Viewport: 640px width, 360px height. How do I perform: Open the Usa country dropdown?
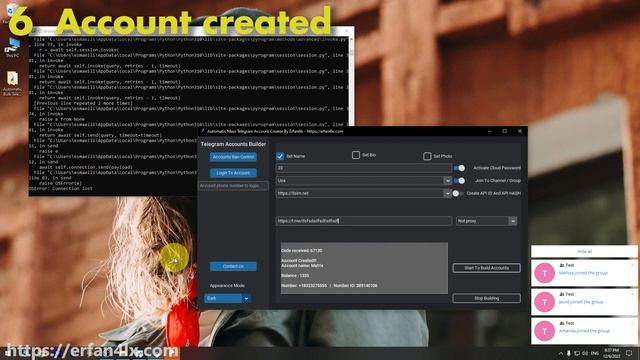pos(447,180)
